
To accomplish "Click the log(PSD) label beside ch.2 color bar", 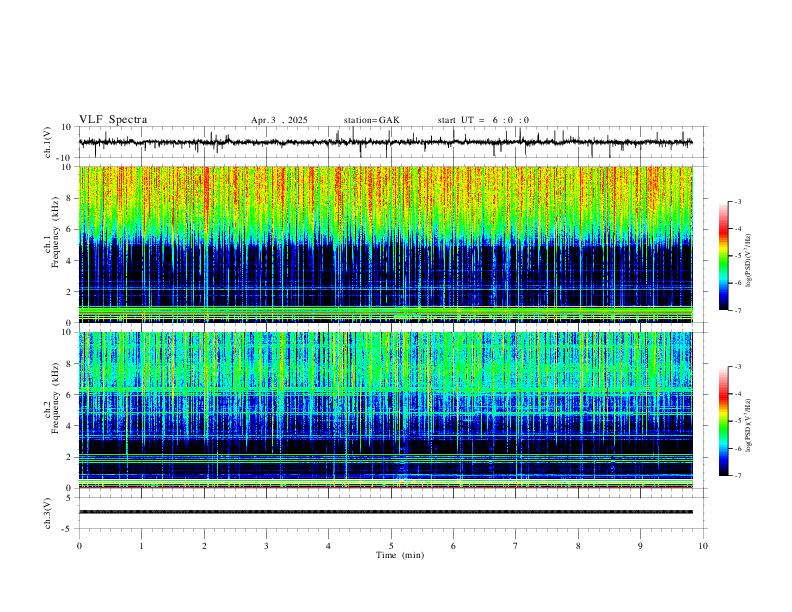I will tap(748, 425).
